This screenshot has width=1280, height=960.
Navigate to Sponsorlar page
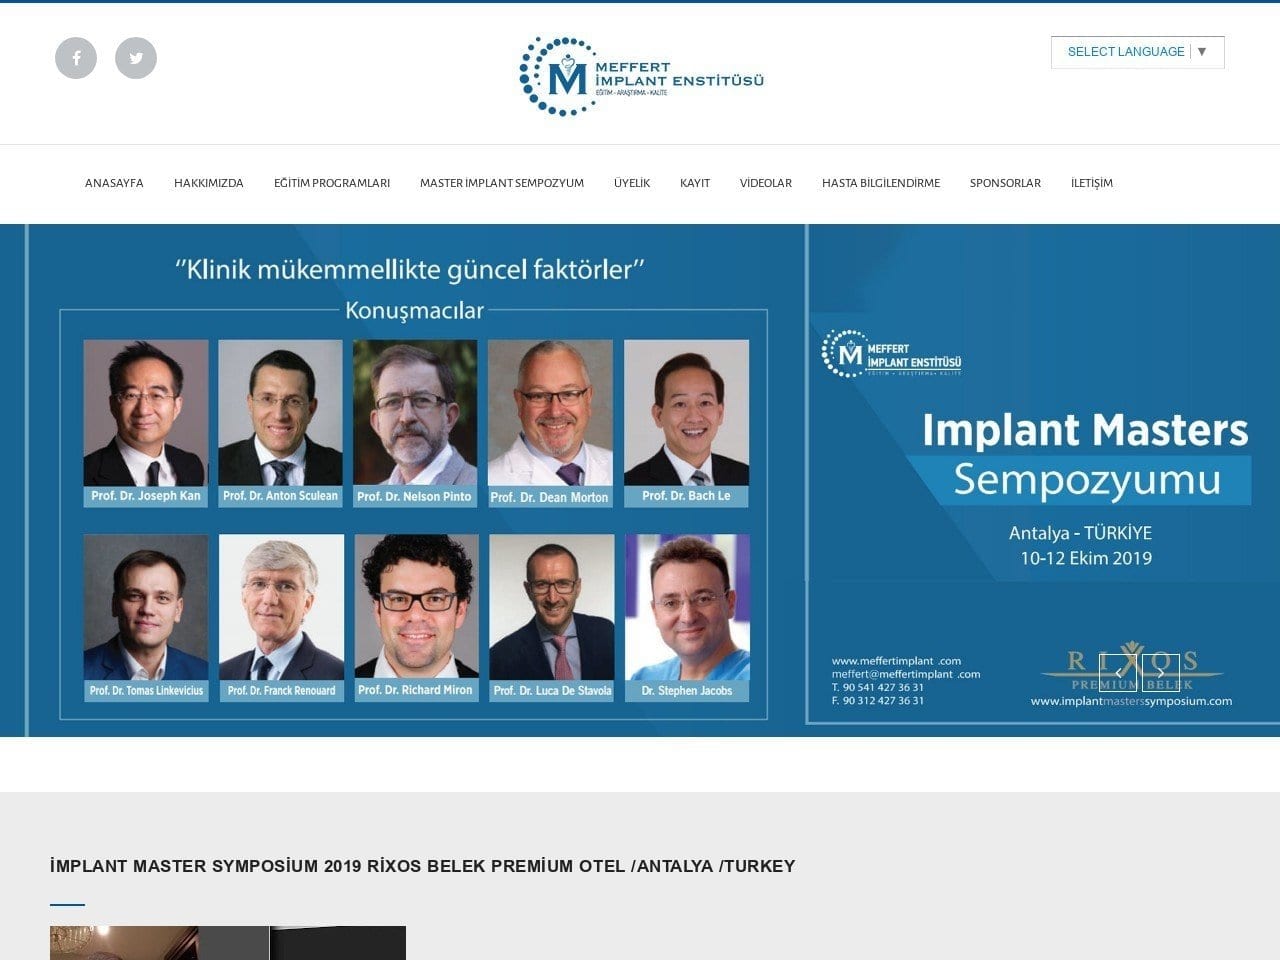1005,183
